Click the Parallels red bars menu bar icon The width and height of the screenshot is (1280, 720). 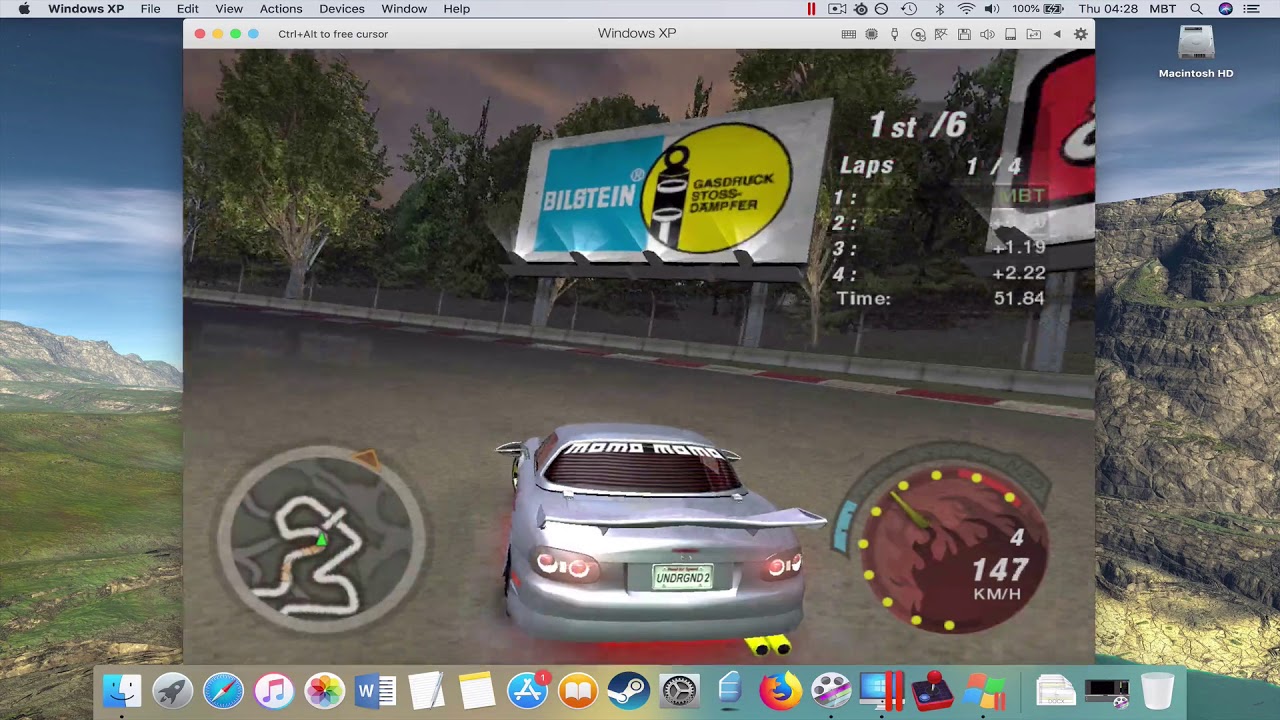pyautogui.click(x=811, y=9)
